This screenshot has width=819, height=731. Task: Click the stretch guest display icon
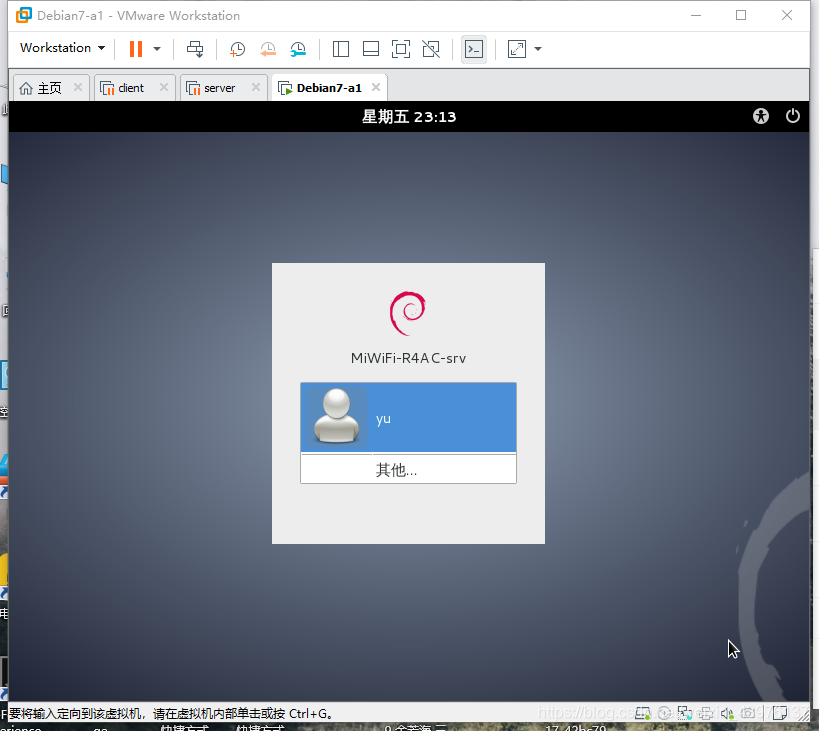pyautogui.click(x=517, y=49)
